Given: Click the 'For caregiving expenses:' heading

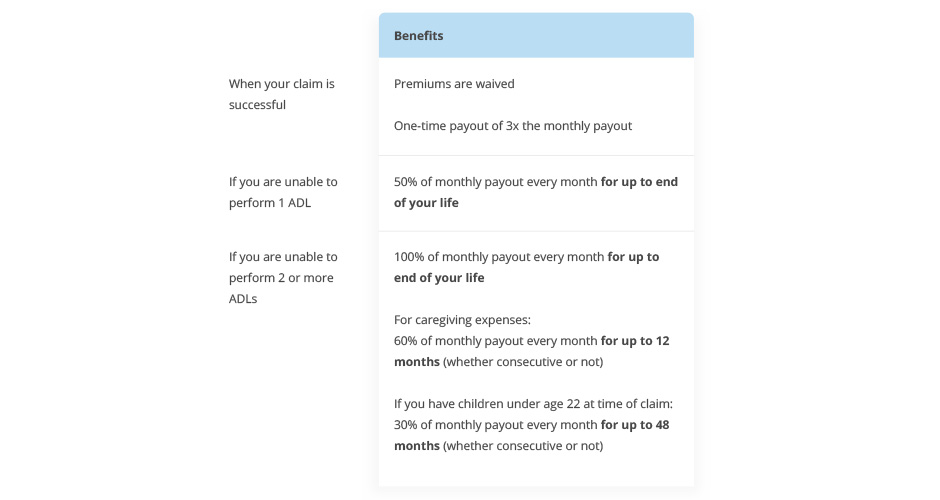Looking at the screenshot, I should coord(462,320).
